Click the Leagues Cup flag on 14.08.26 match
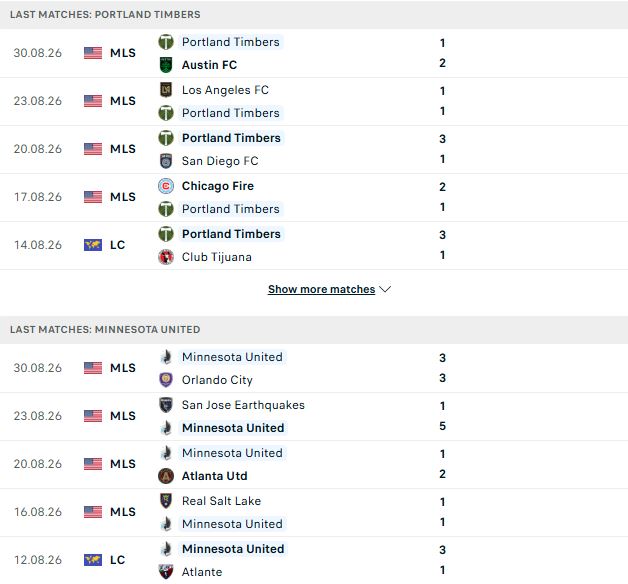 (x=93, y=245)
